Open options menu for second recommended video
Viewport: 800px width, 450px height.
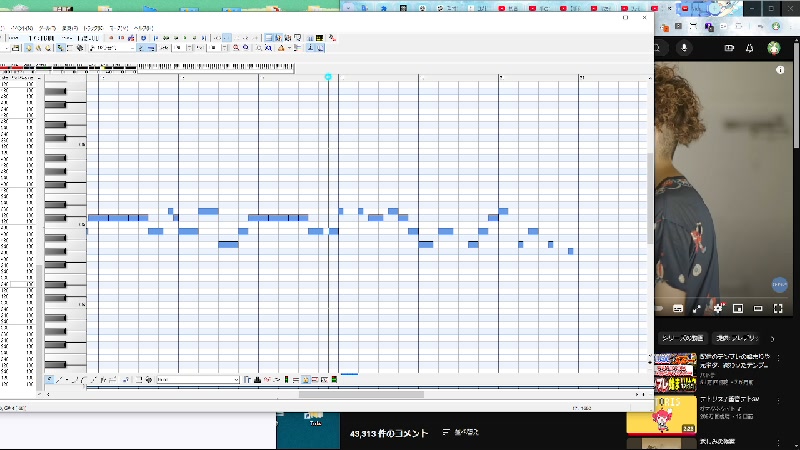click(779, 401)
